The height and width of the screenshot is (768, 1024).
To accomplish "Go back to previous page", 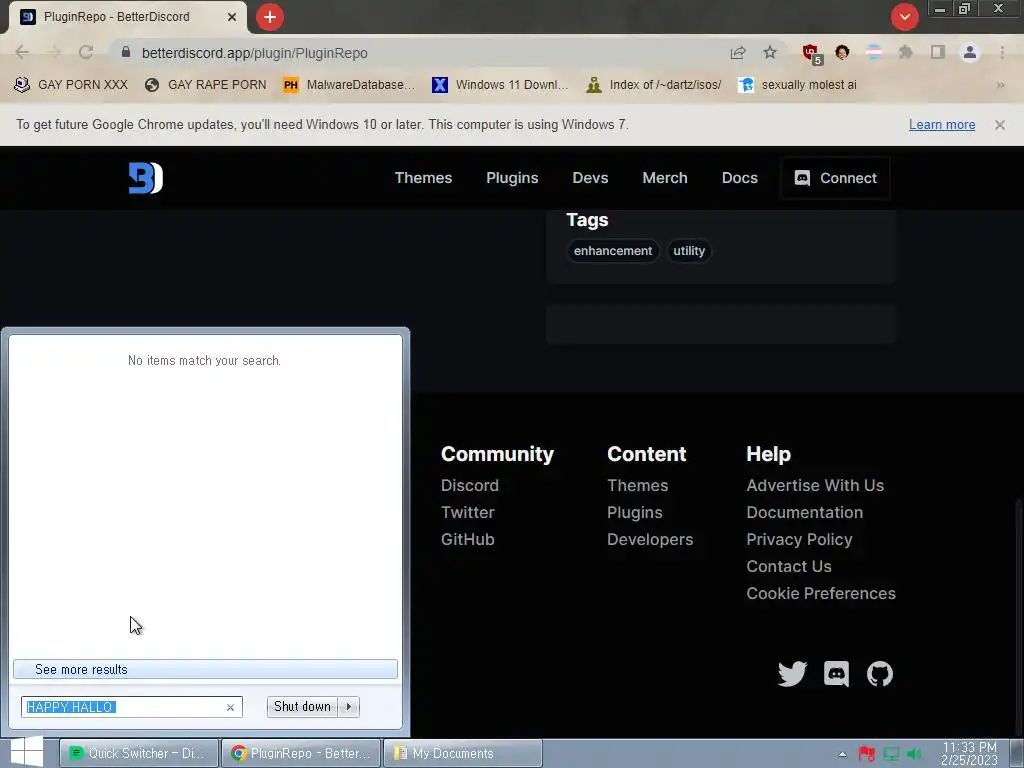I will 22,52.
